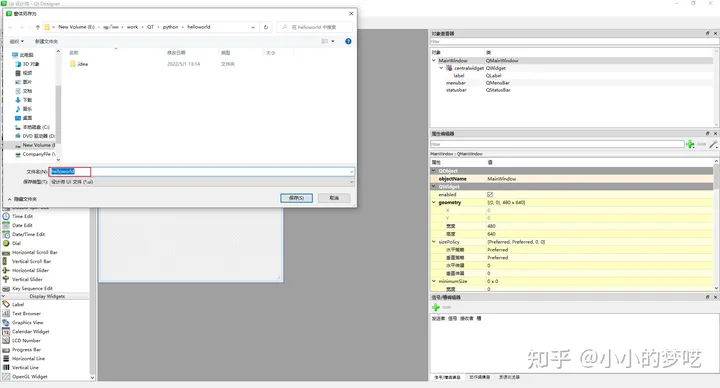
Task: Collapse the geometry property group
Action: pyautogui.click(x=434, y=202)
